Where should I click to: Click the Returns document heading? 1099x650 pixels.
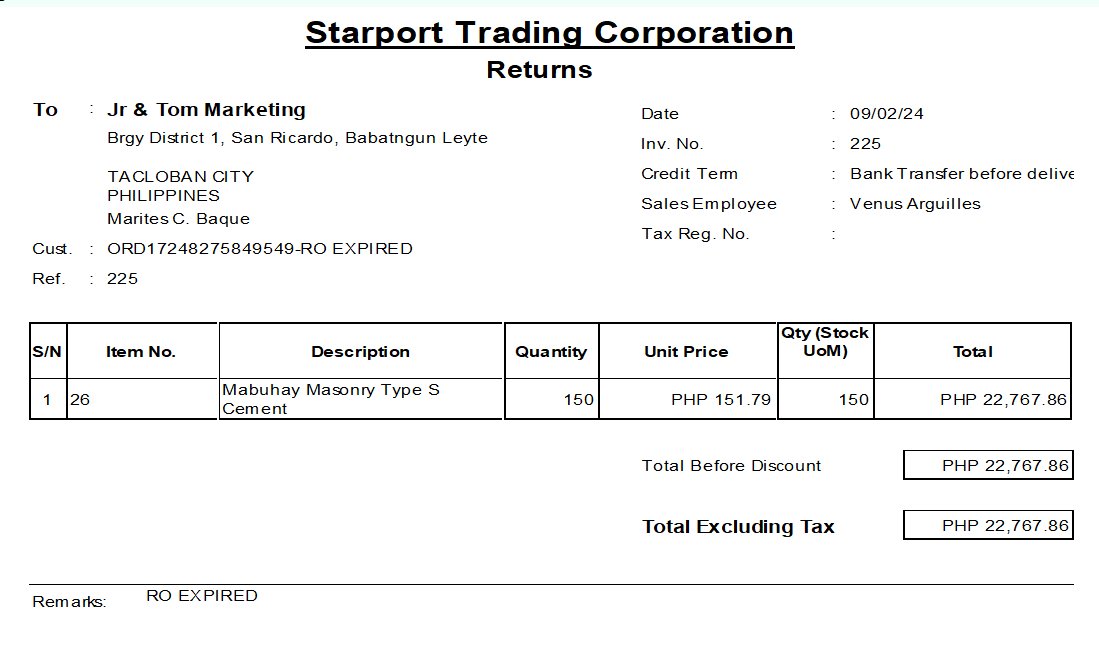click(539, 70)
